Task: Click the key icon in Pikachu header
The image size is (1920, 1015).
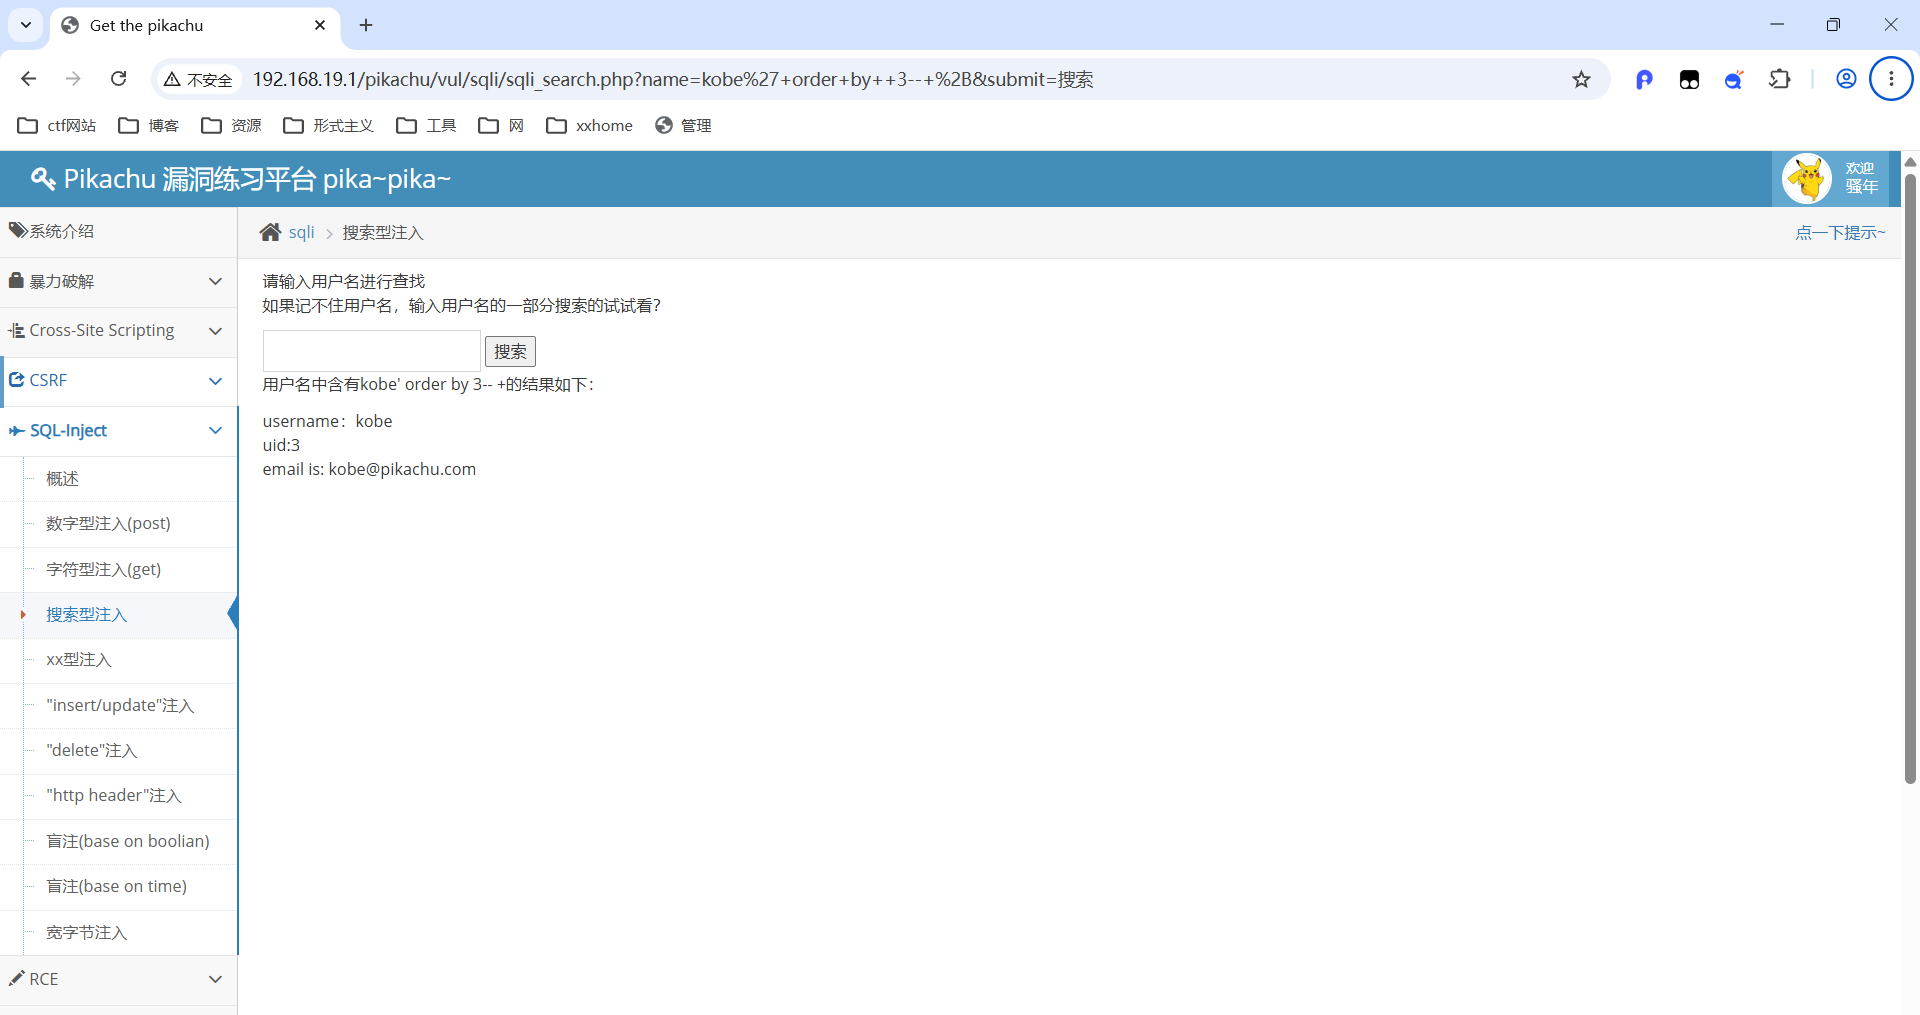Action: tap(43, 179)
